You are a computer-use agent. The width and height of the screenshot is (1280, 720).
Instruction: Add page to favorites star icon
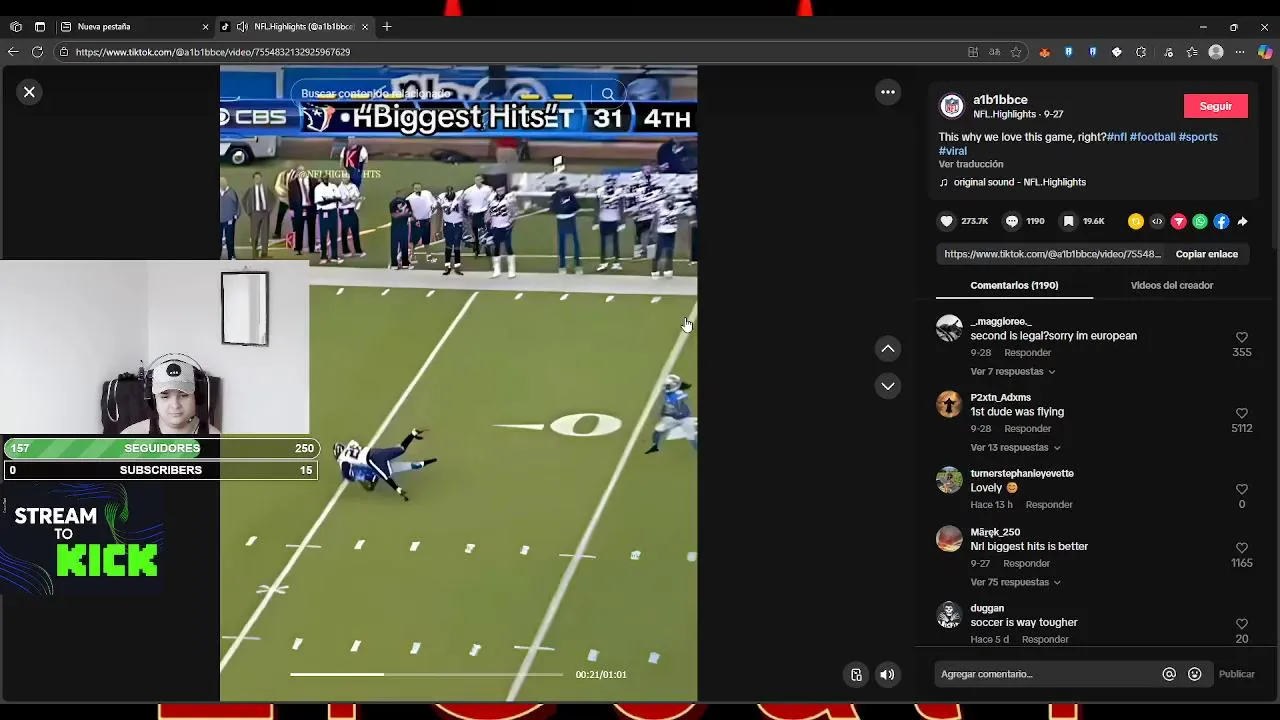(1016, 52)
